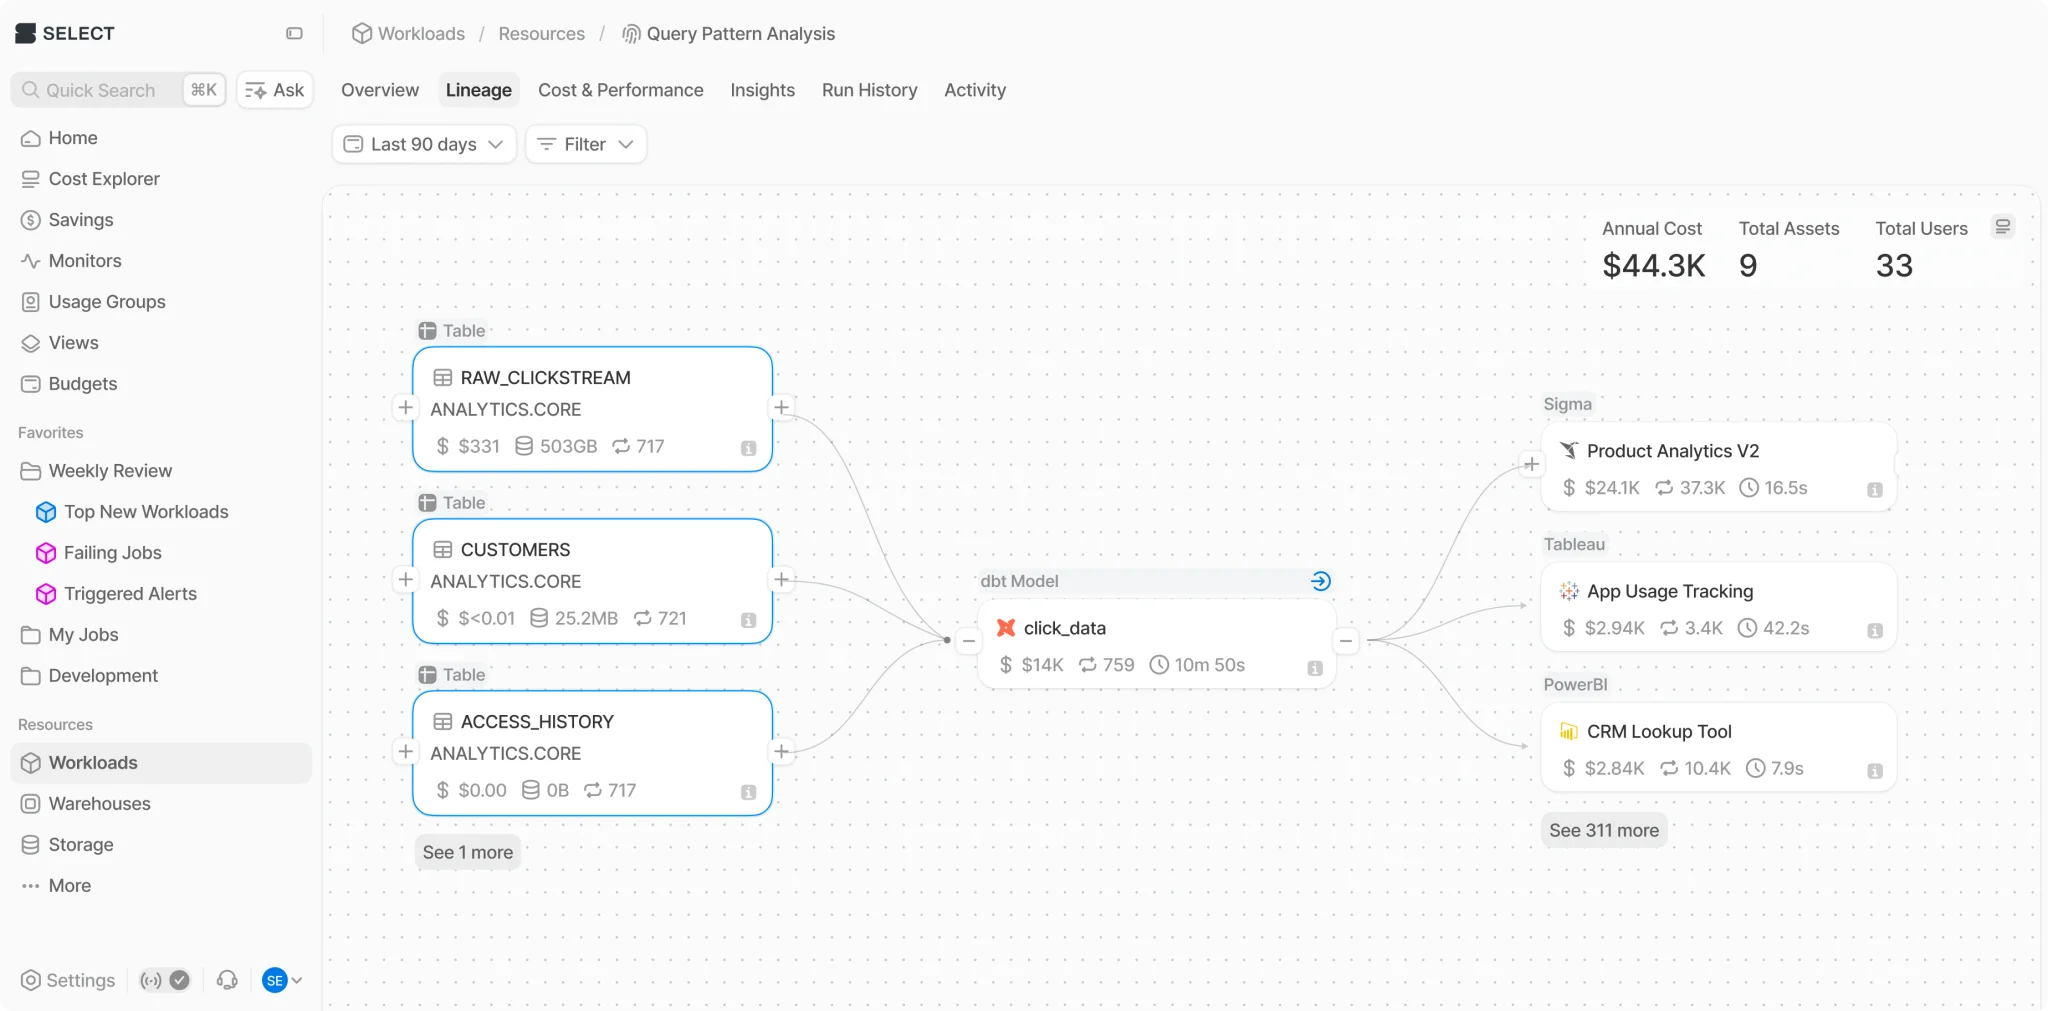
Task: Switch to the Overview tab
Action: [x=380, y=90]
